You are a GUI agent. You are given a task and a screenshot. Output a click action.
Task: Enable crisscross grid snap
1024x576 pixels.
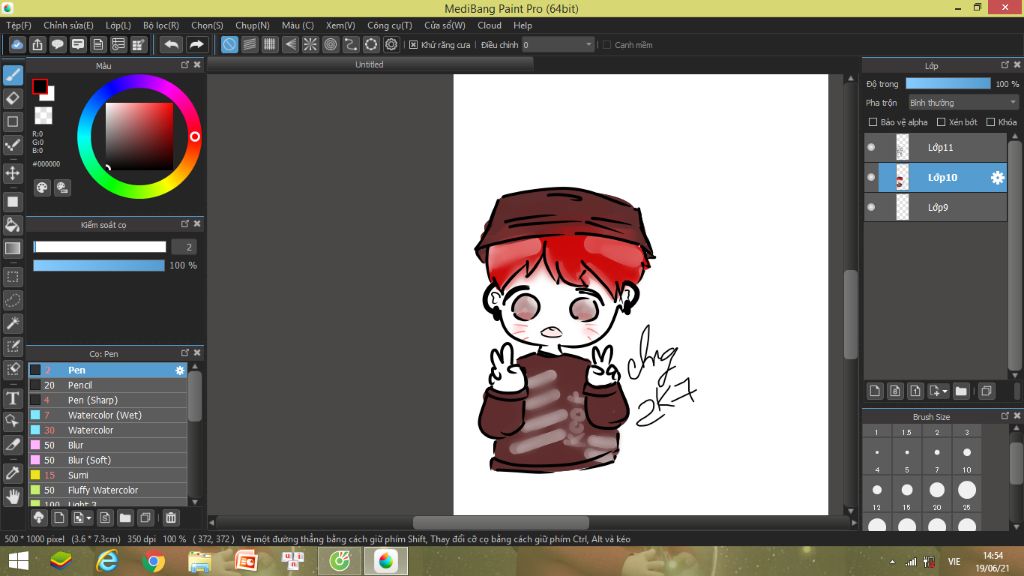270,44
